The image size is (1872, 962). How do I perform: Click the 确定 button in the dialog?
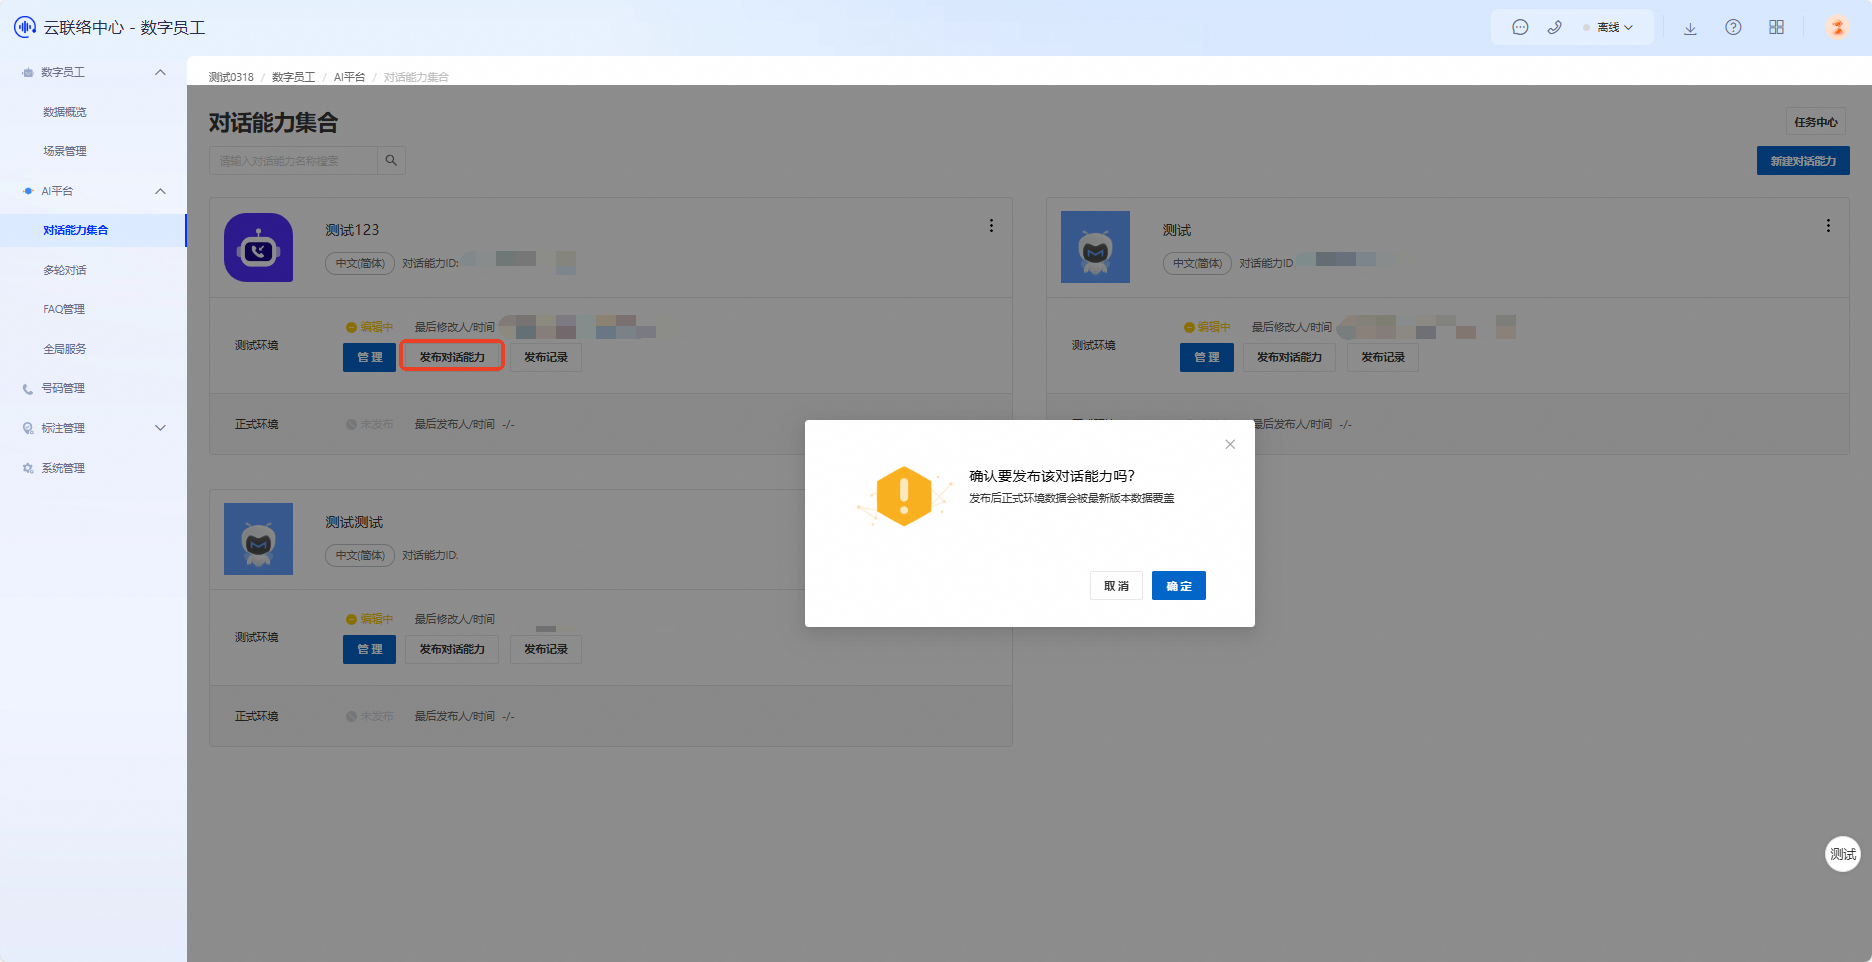(1178, 586)
